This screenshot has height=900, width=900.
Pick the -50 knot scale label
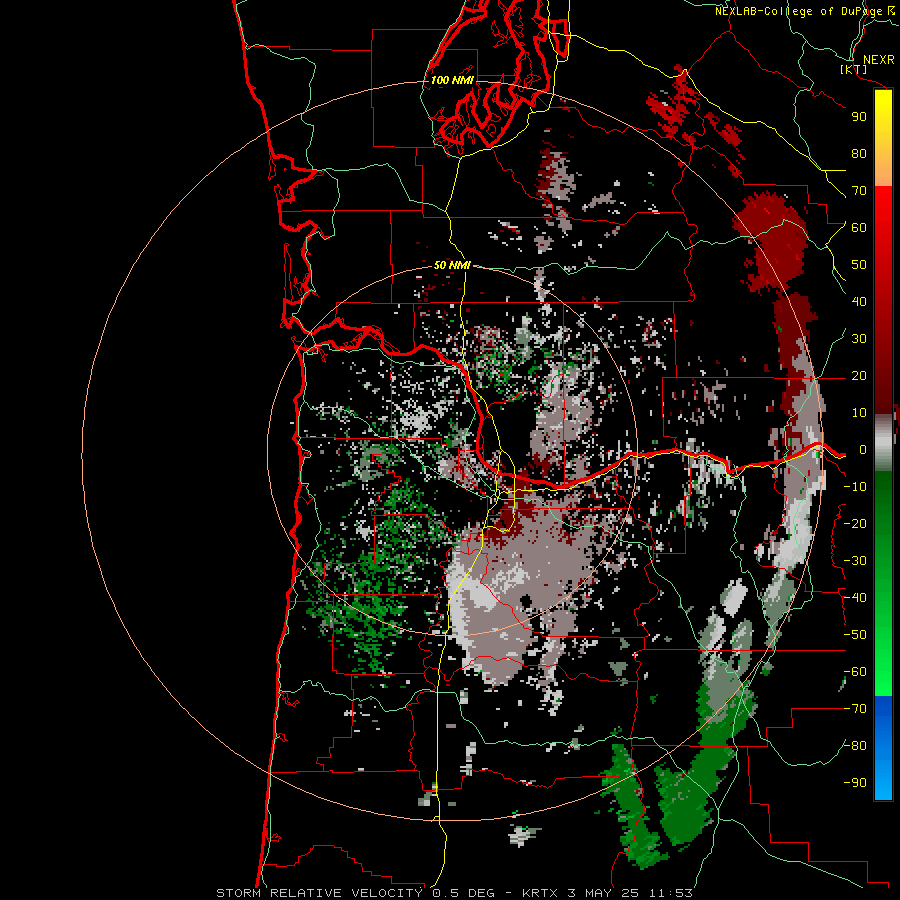855,635
